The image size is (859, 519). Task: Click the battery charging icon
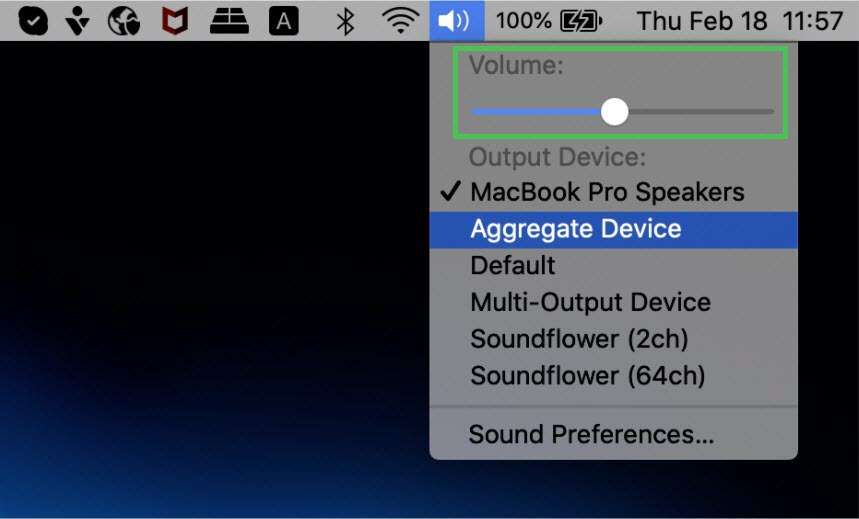[581, 21]
